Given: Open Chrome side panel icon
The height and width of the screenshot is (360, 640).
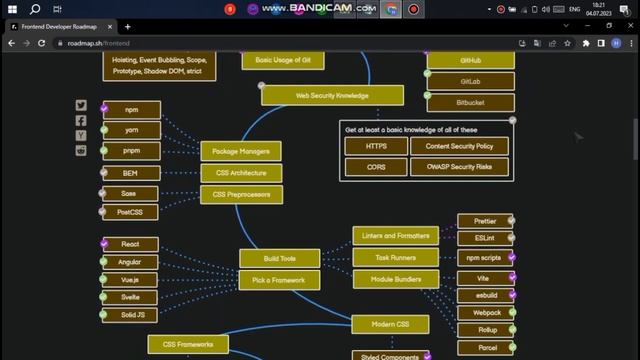Looking at the screenshot, I should [601, 43].
